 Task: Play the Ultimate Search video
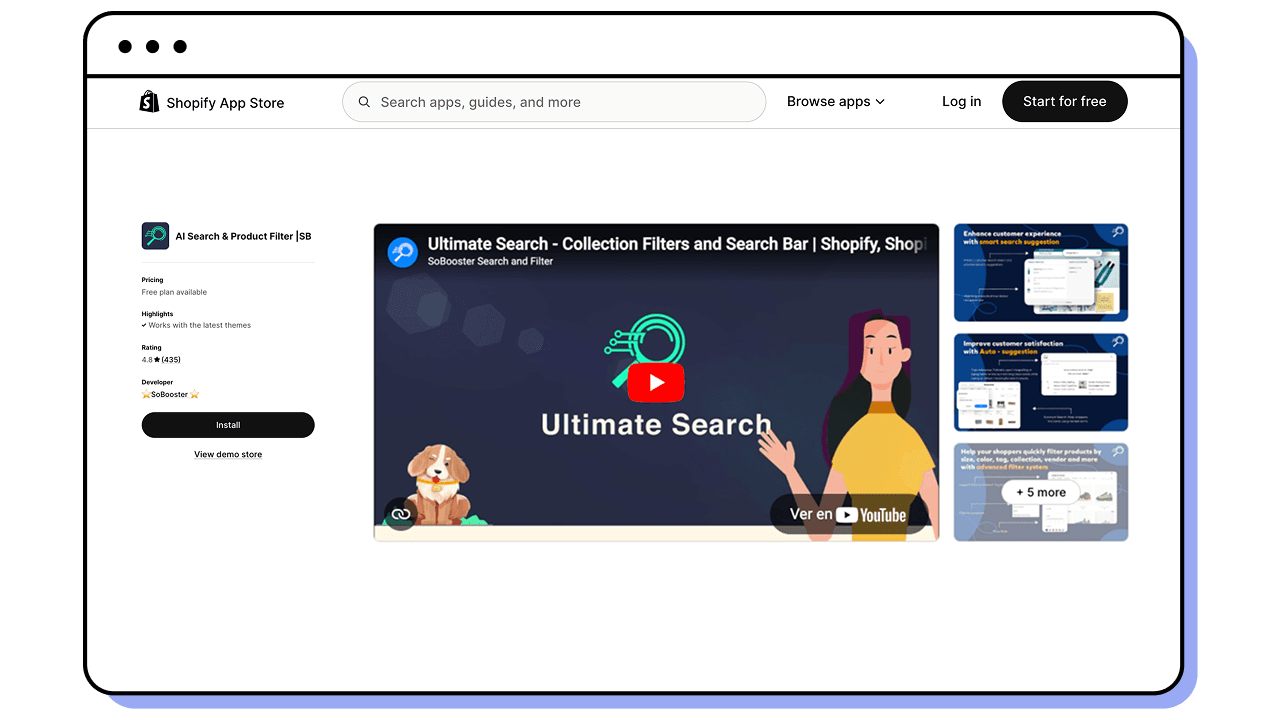click(656, 382)
